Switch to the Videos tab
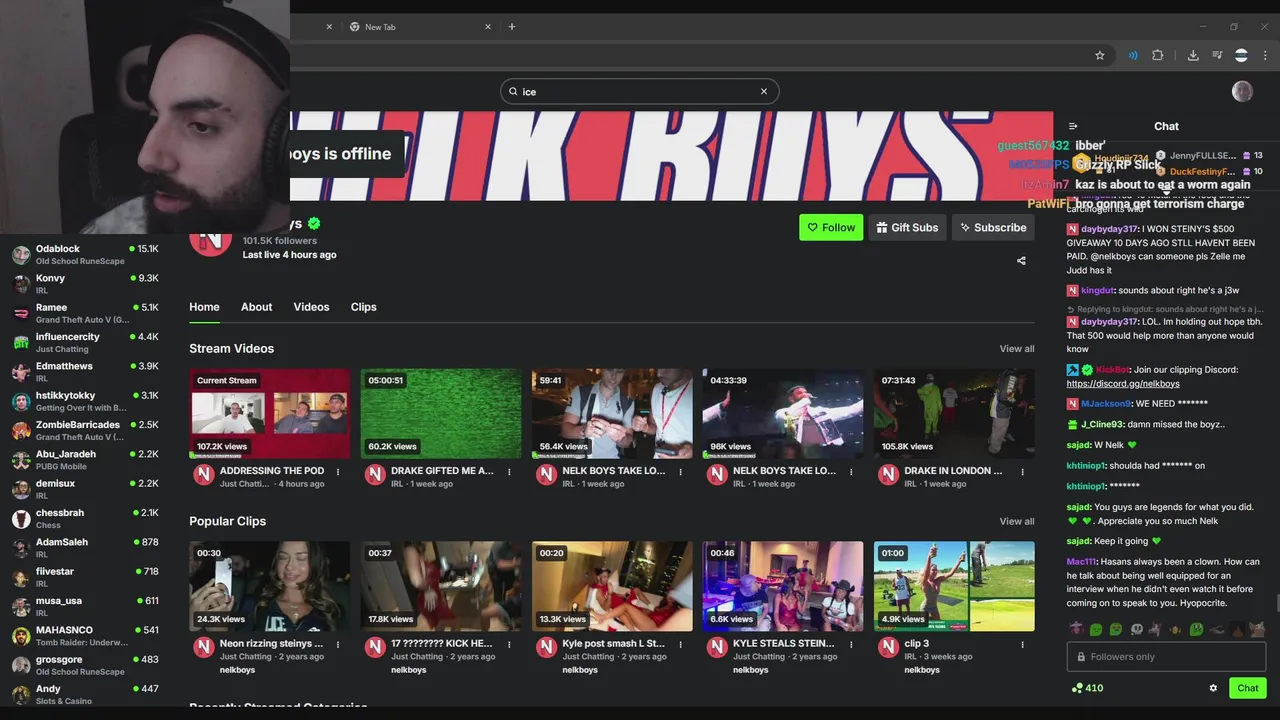This screenshot has height=720, width=1280. tap(311, 307)
